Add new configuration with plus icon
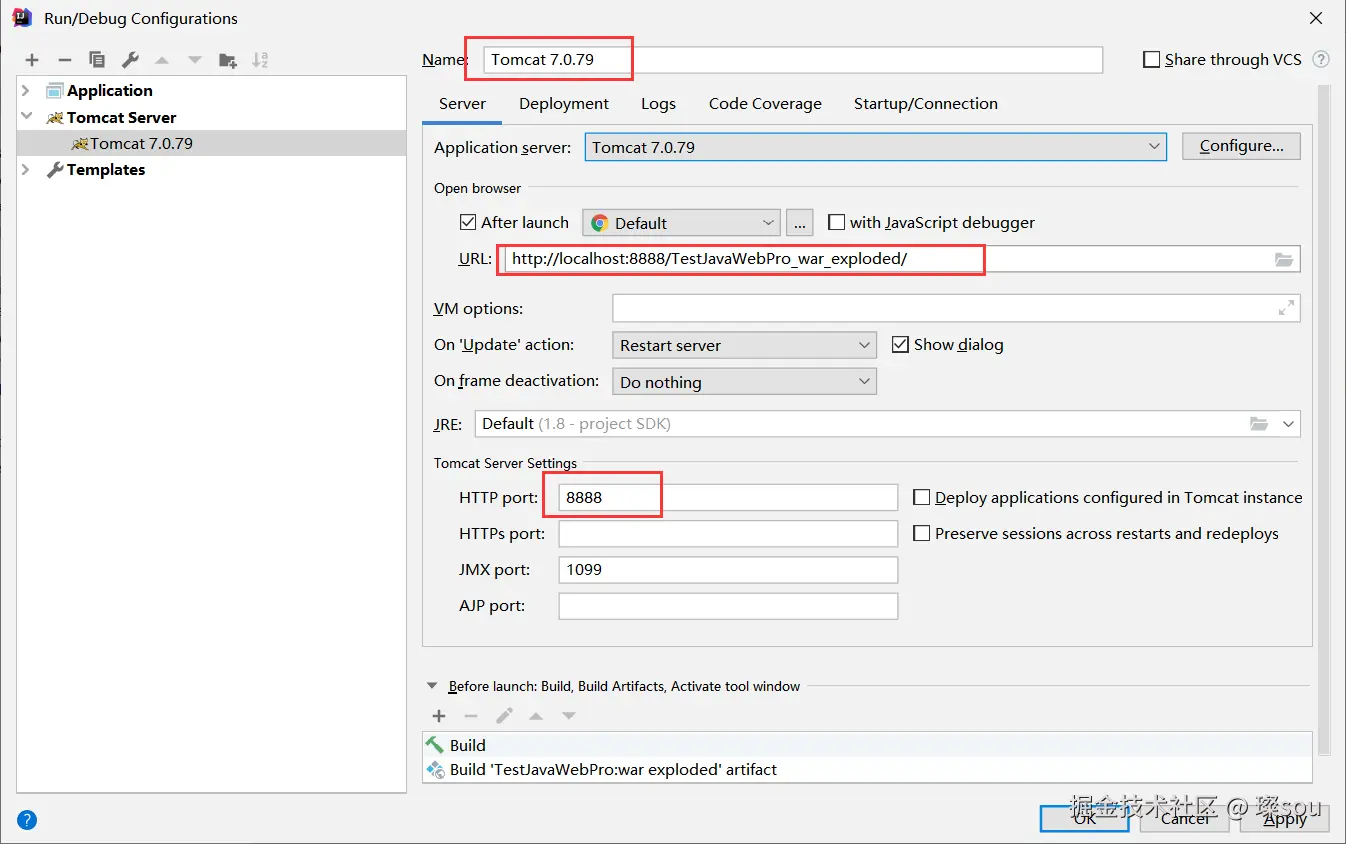Screen dimensions: 1346x844 point(32,60)
